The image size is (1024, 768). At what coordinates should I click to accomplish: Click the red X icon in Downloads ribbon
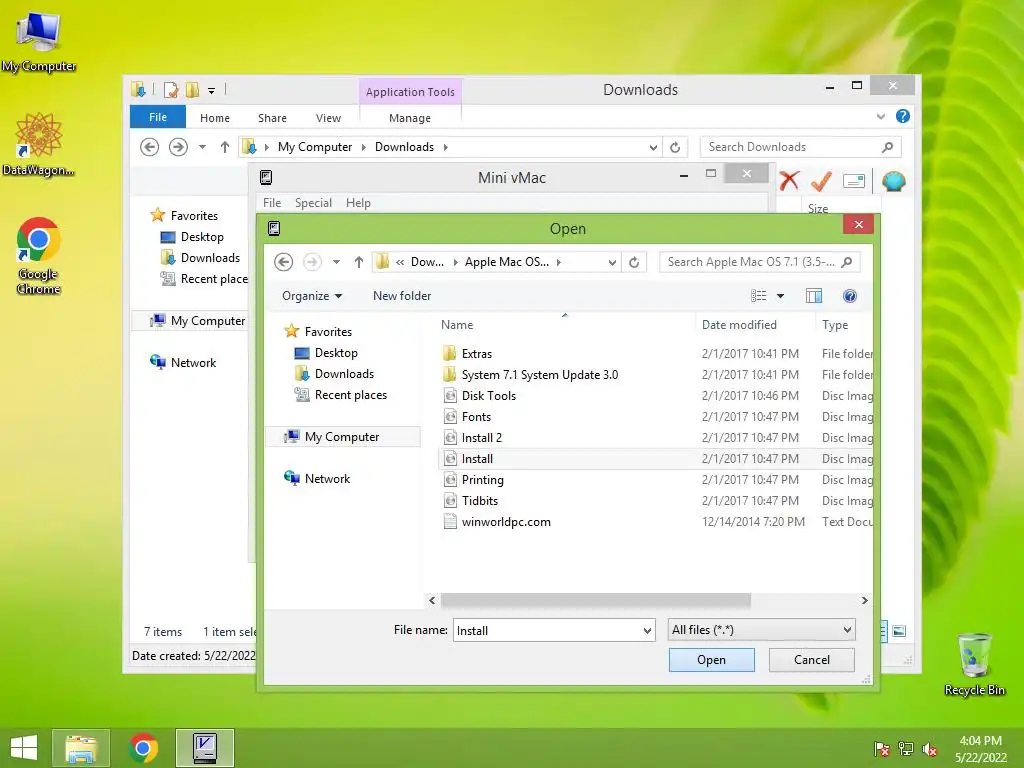coord(790,181)
